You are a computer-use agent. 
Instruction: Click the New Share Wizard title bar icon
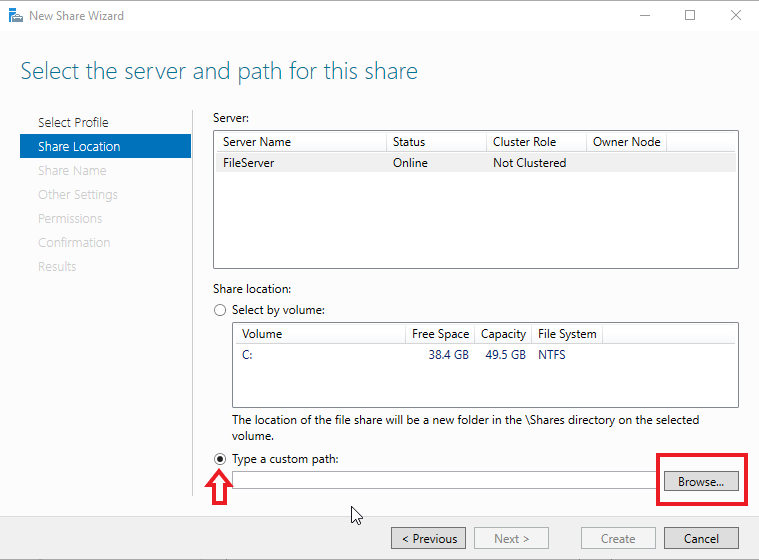click(x=15, y=15)
